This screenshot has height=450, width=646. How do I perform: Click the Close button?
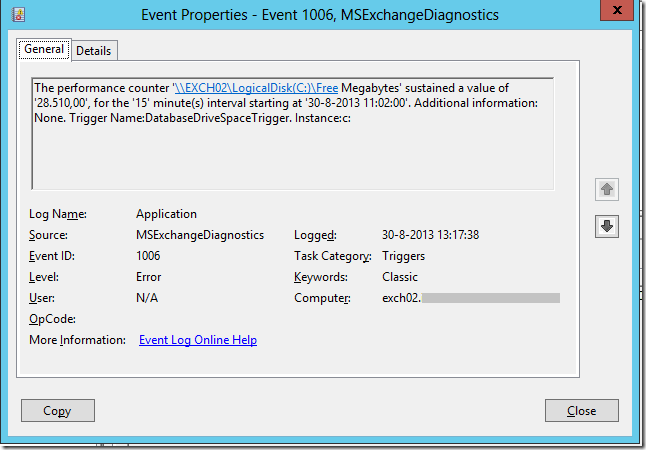582,410
